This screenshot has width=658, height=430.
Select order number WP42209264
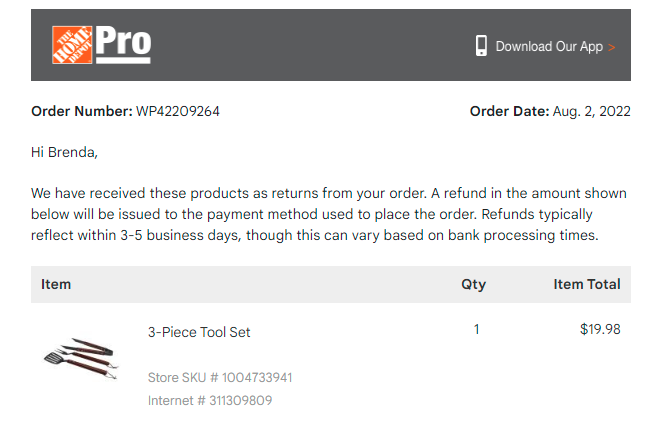click(x=178, y=111)
